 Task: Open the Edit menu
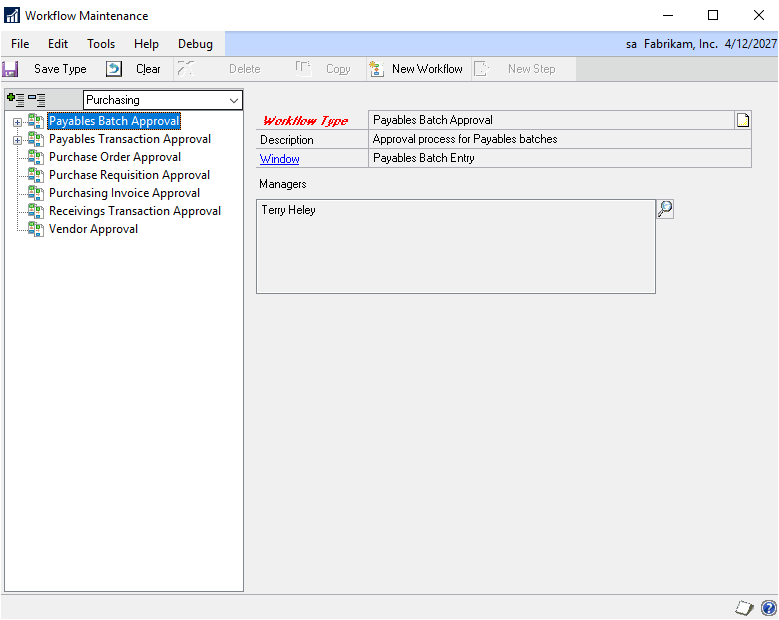tap(58, 44)
